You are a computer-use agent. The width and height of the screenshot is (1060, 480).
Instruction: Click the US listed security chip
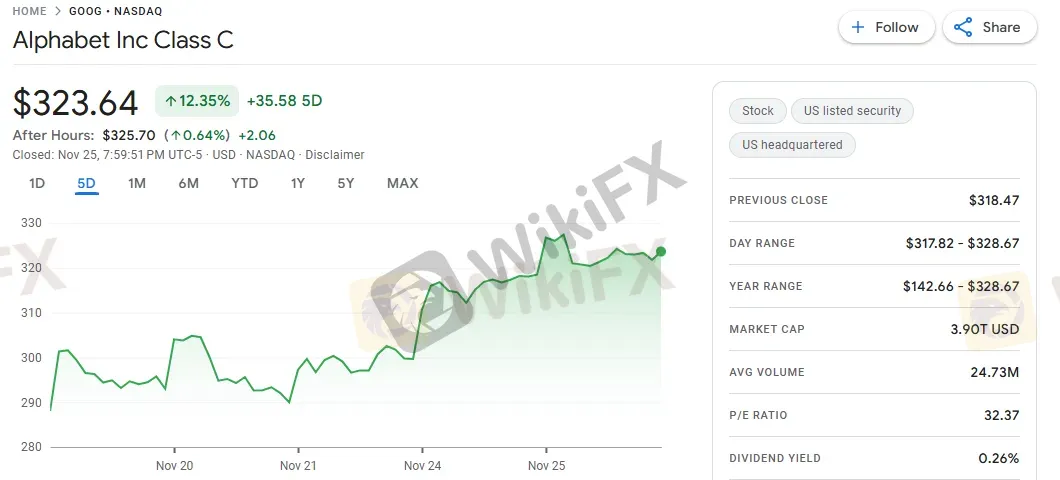(x=852, y=111)
